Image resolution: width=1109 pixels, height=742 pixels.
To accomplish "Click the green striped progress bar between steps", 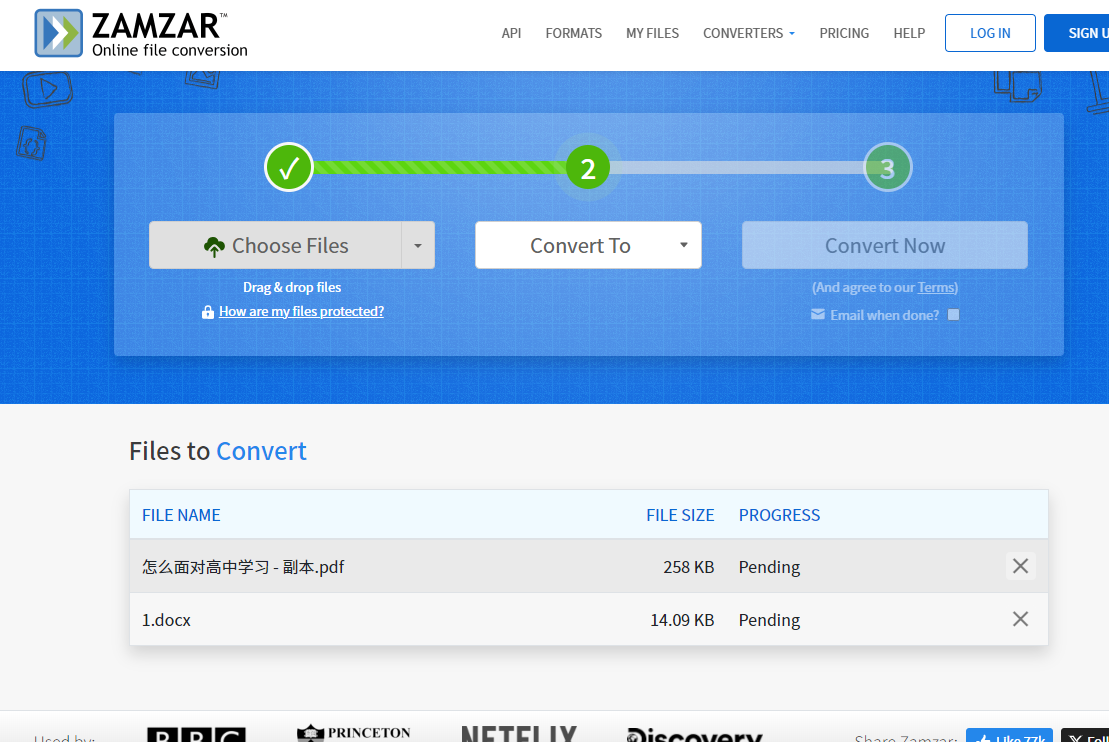I will [x=440, y=168].
